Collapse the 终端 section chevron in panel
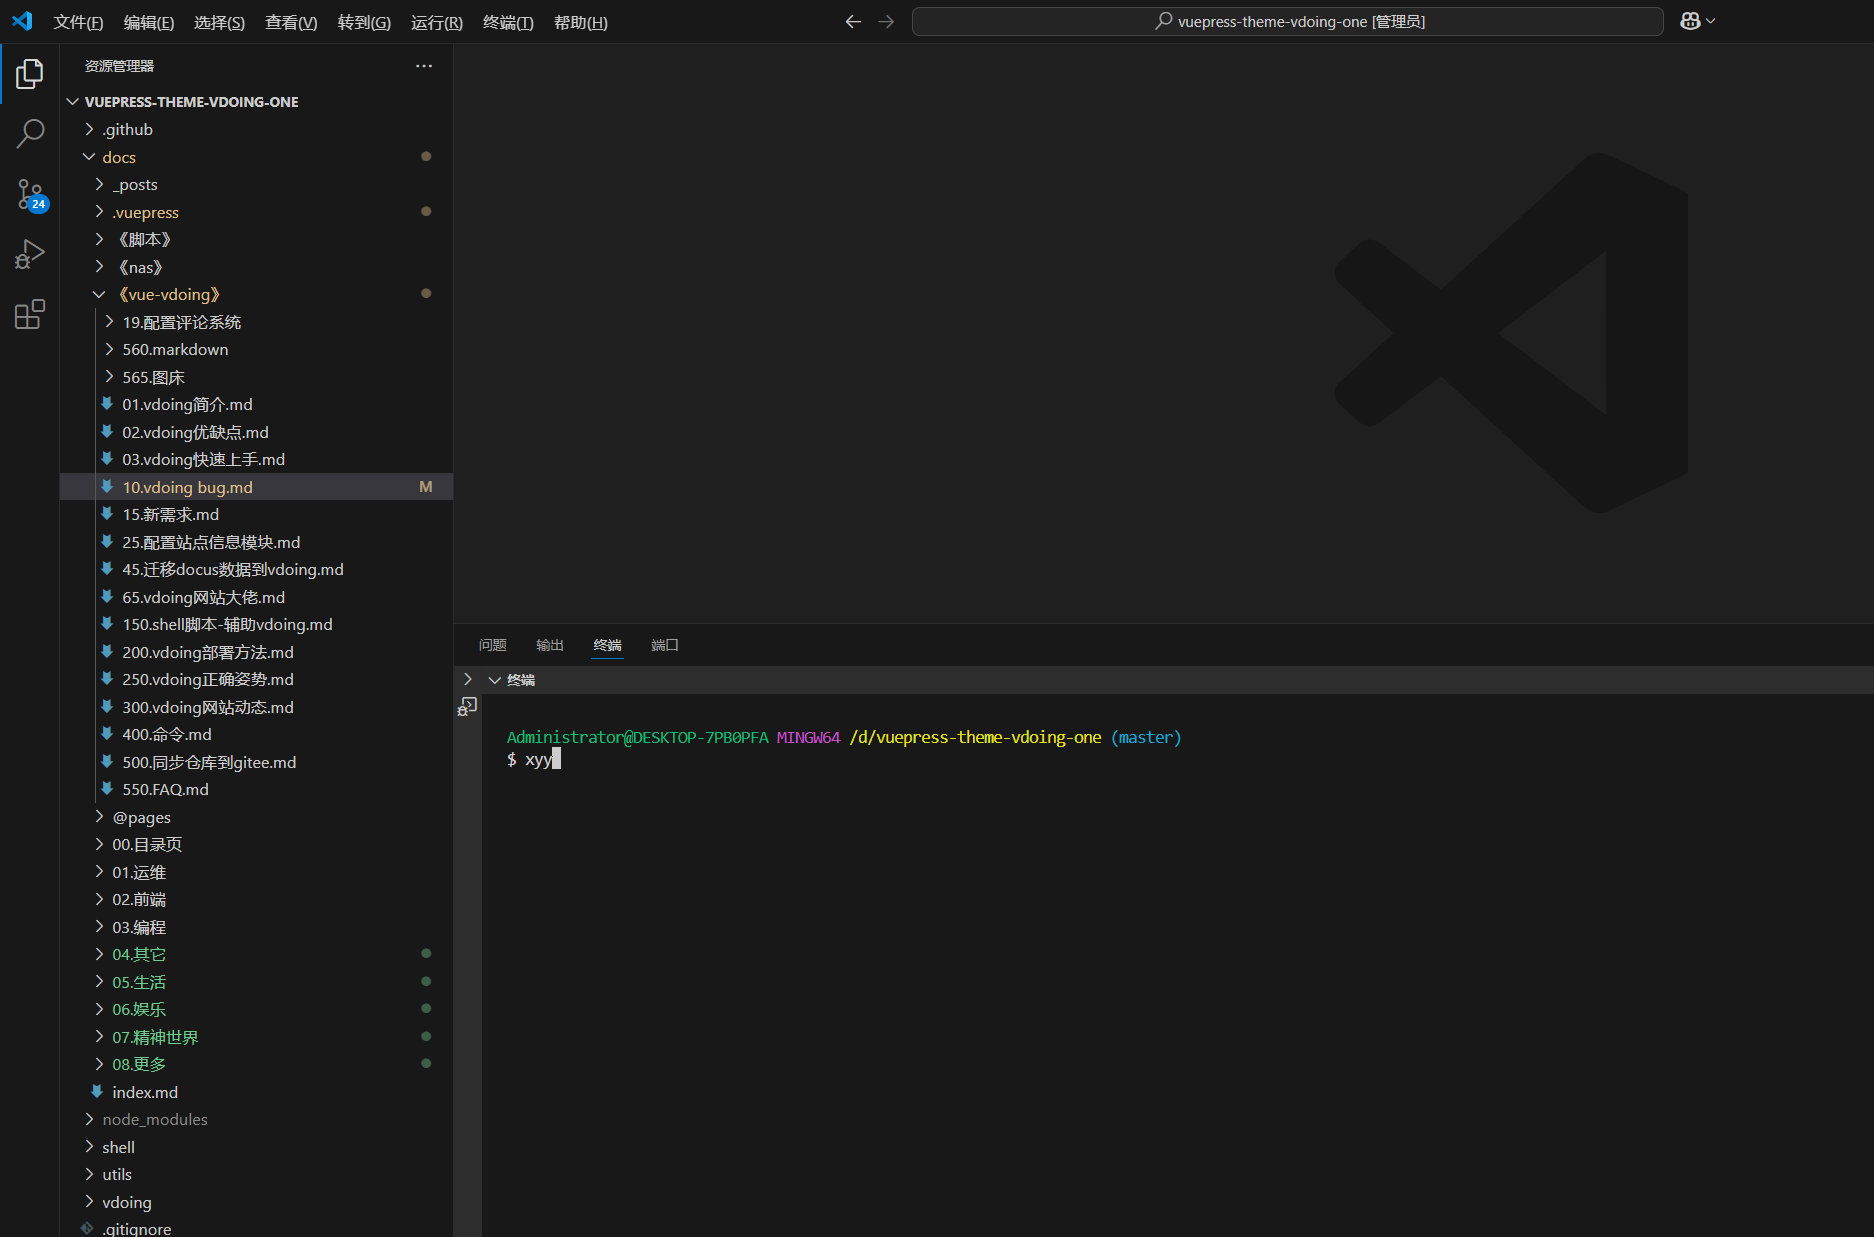Screen dimensions: 1874x1237 [x=494, y=680]
